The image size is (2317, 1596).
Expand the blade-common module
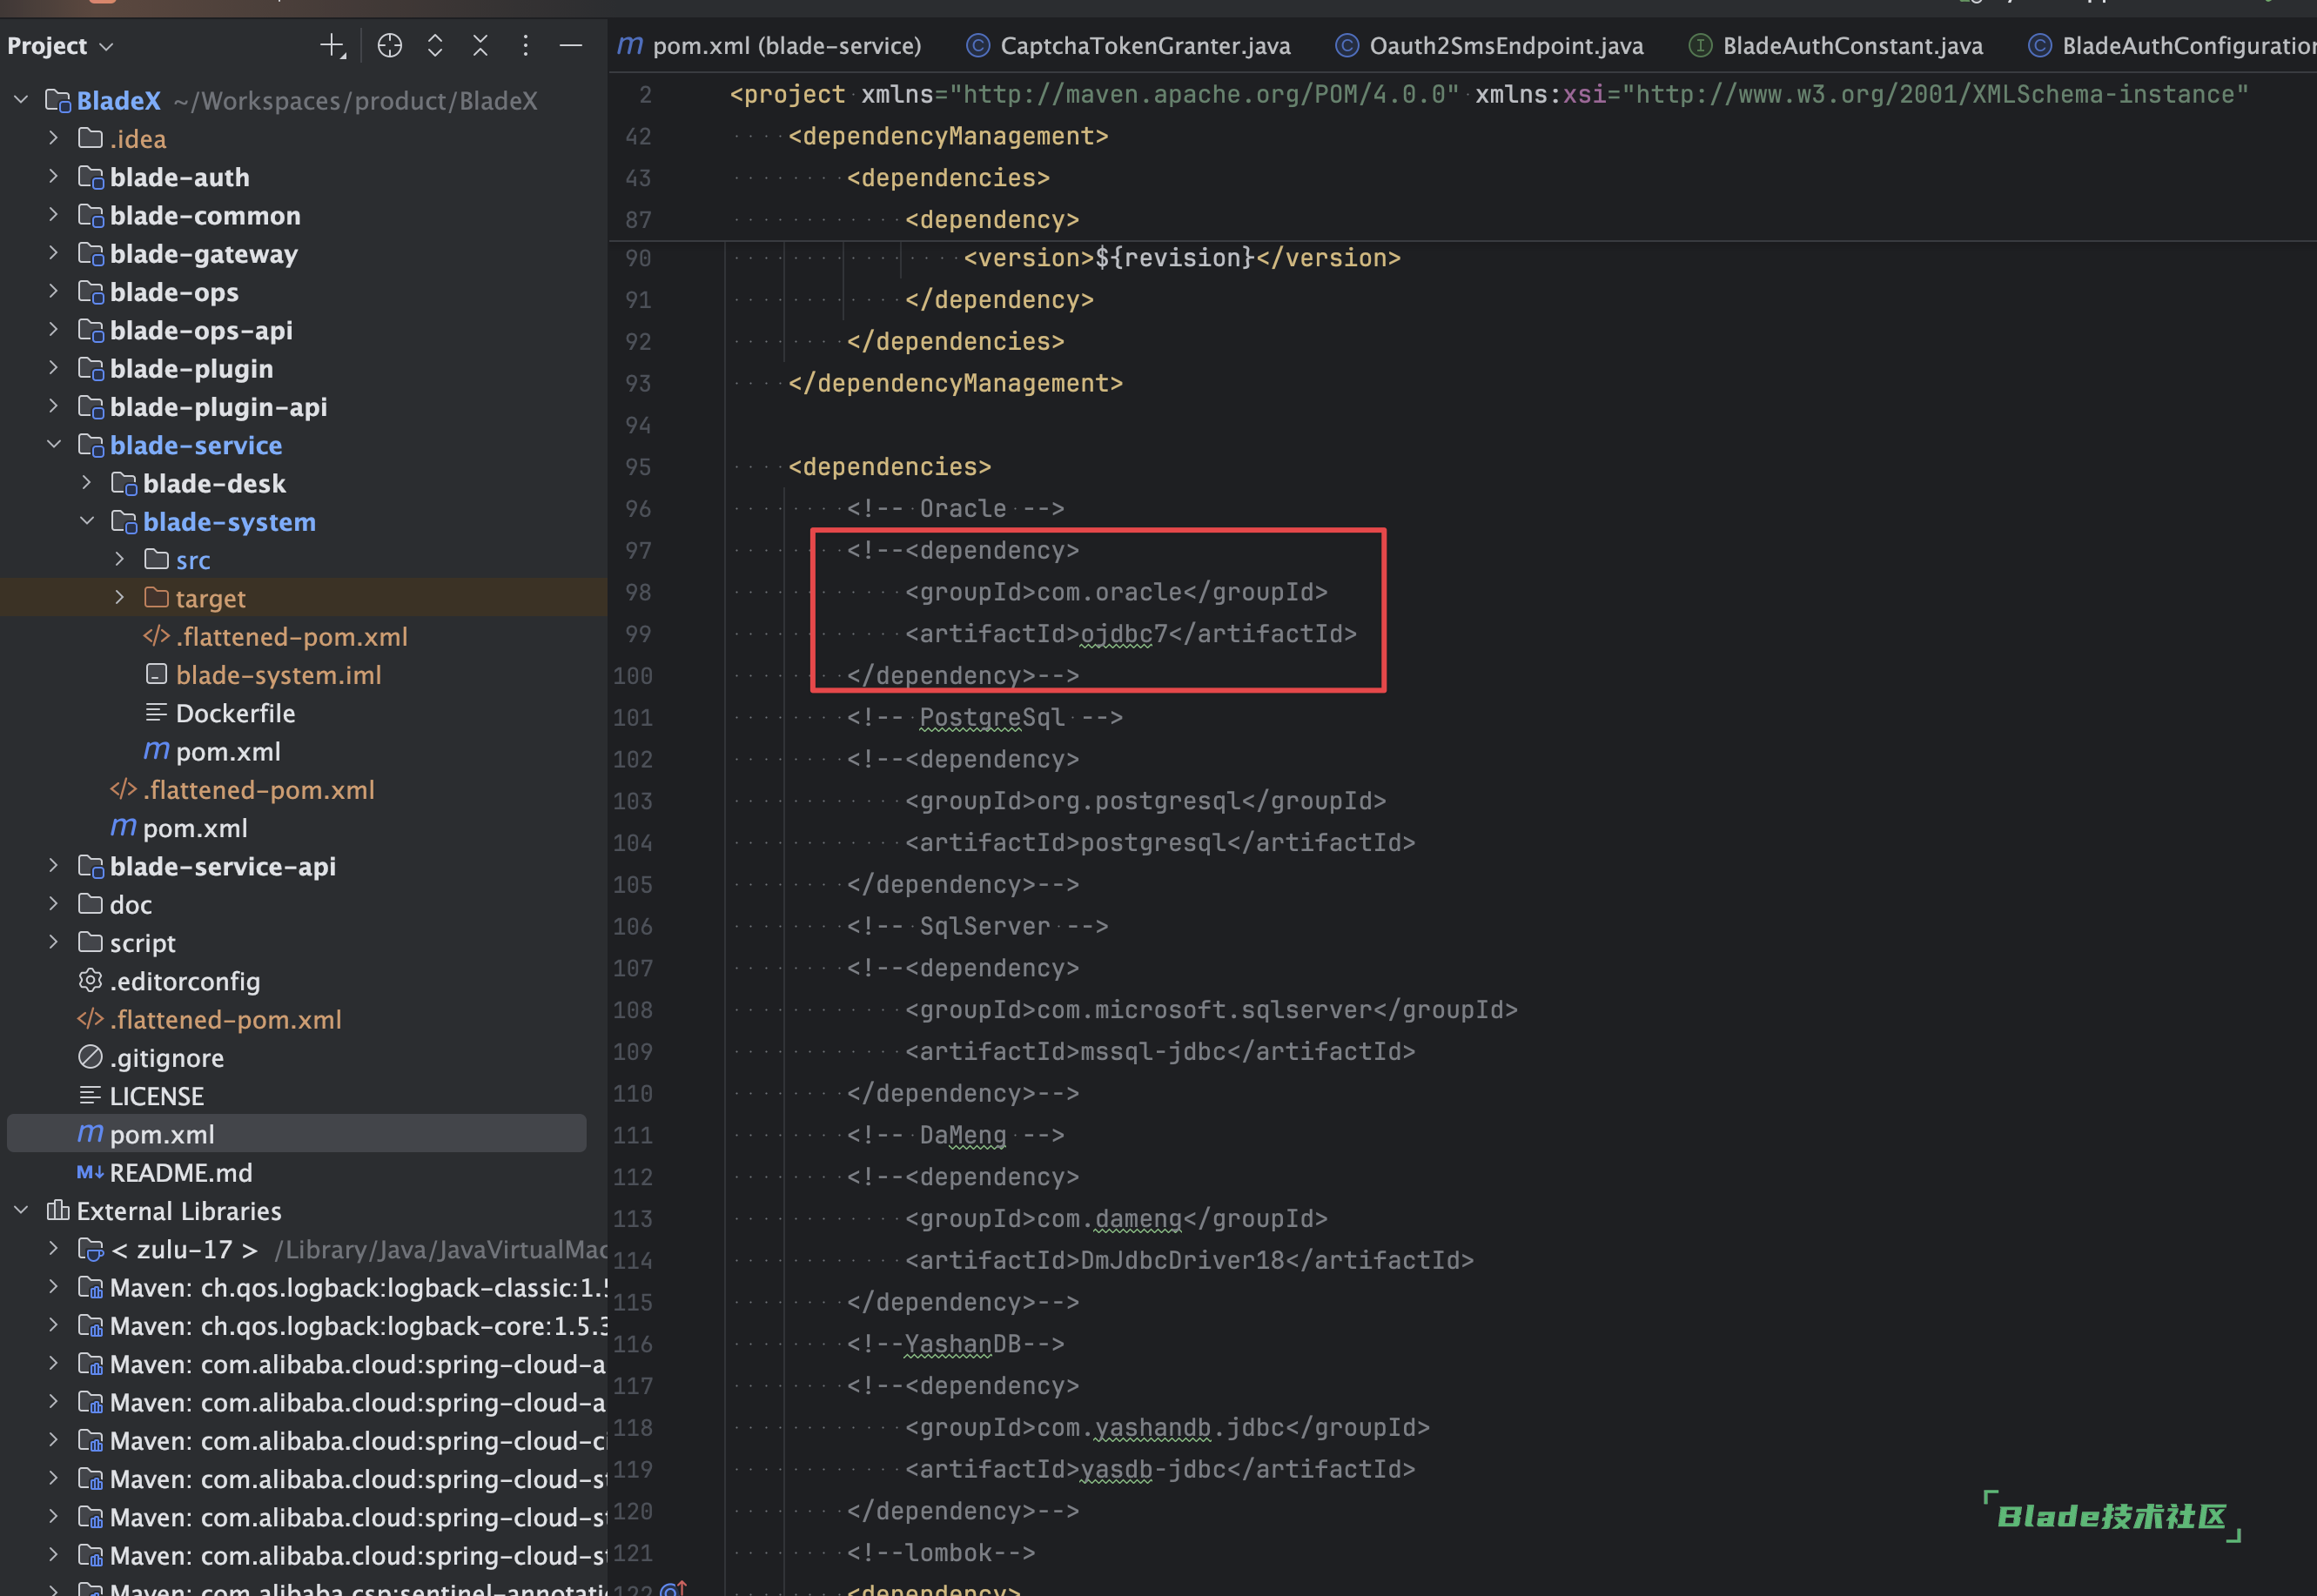54,215
